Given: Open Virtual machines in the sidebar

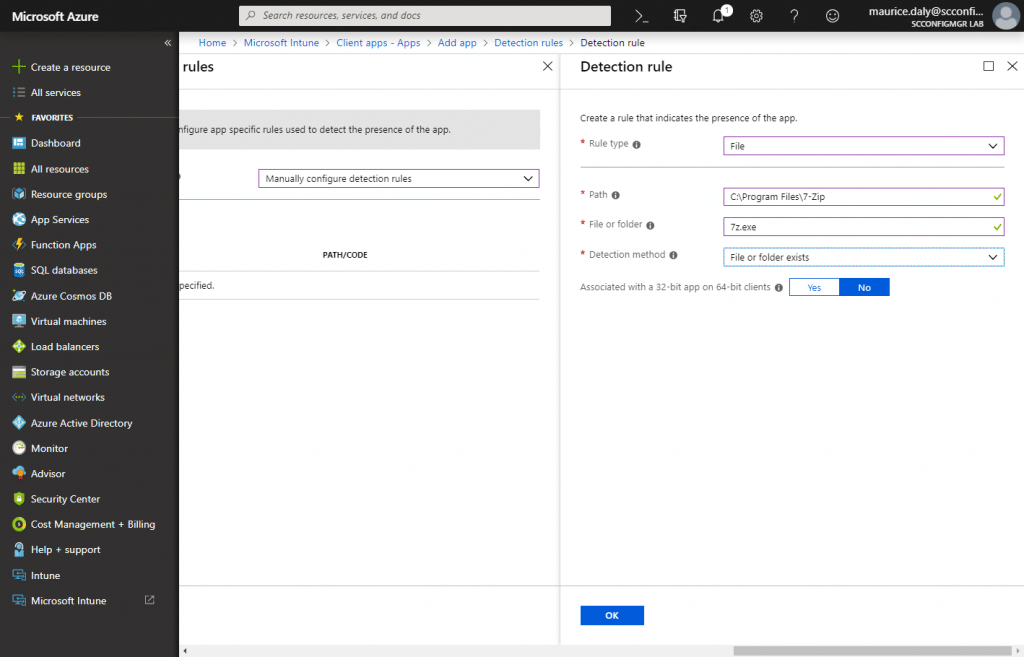Looking at the screenshot, I should click(68, 321).
